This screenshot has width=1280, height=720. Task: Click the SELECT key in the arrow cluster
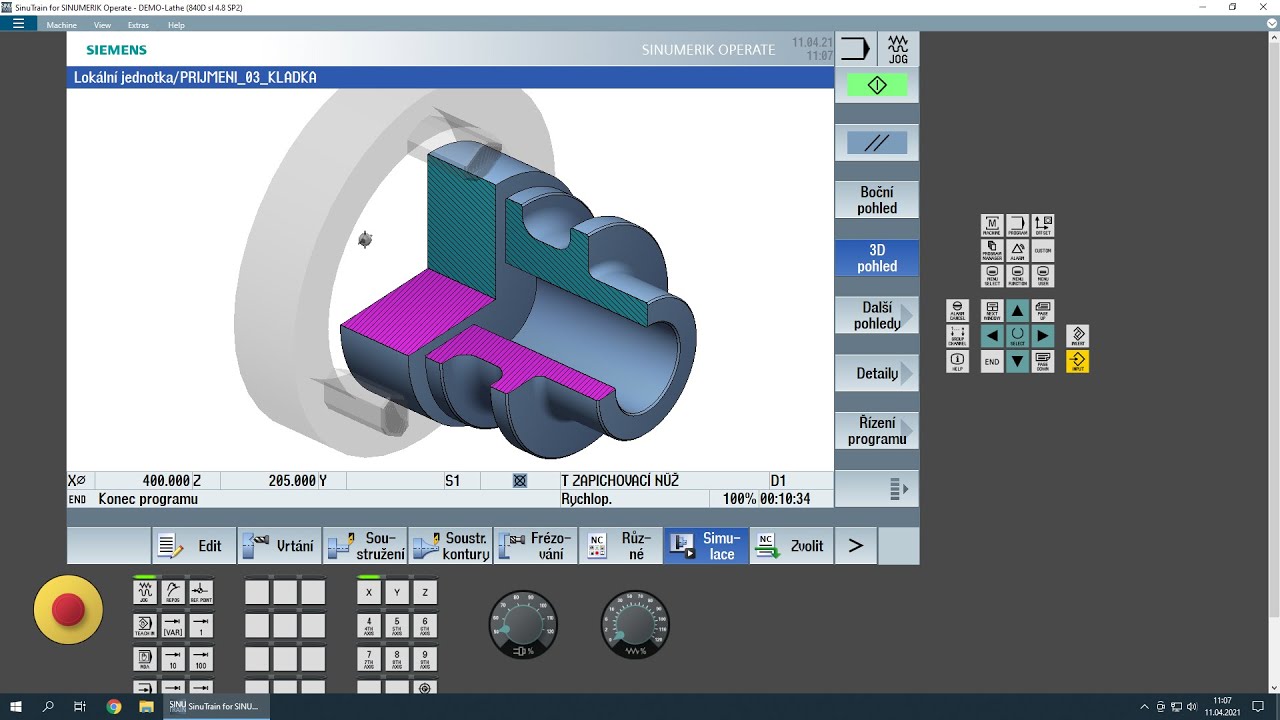(x=1017, y=335)
